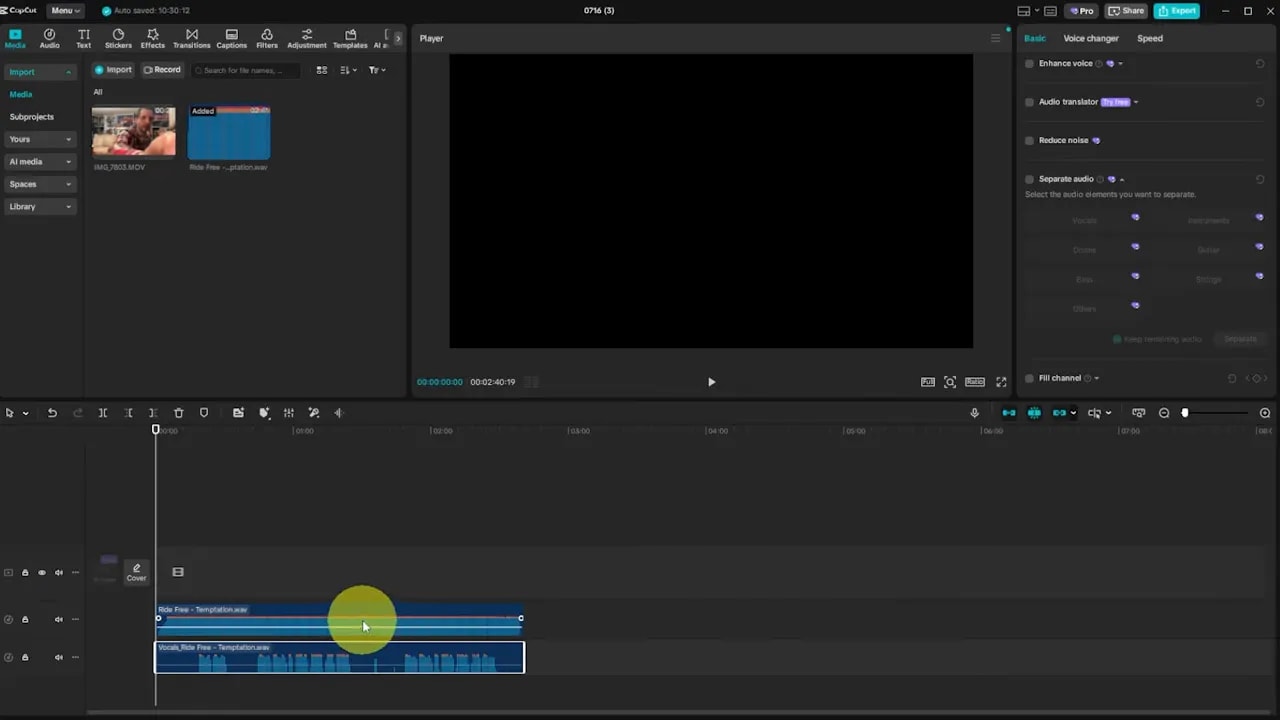Viewport: 1280px width, 720px height.
Task: Open the Menu at the top left
Action: (x=62, y=10)
